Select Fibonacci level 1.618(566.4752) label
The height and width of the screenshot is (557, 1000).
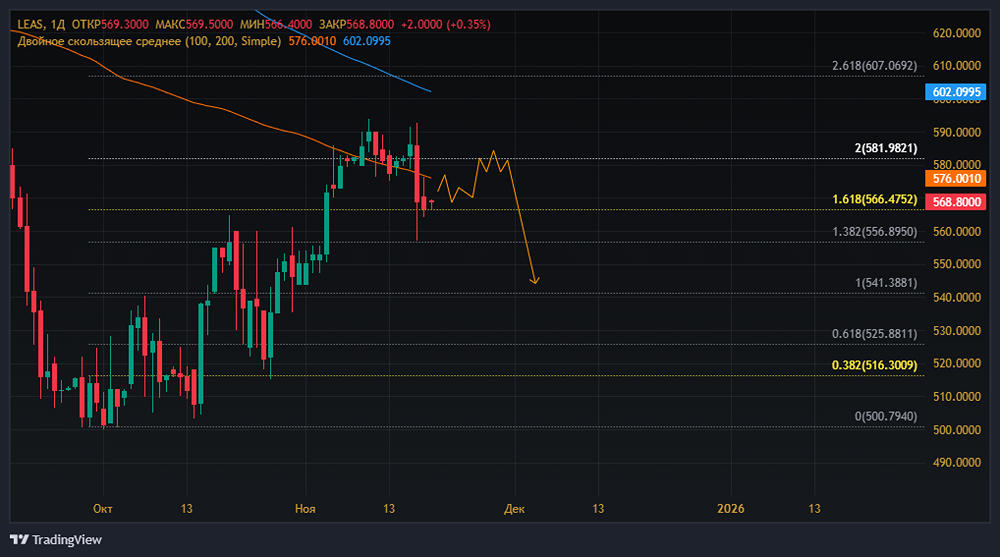coord(874,200)
